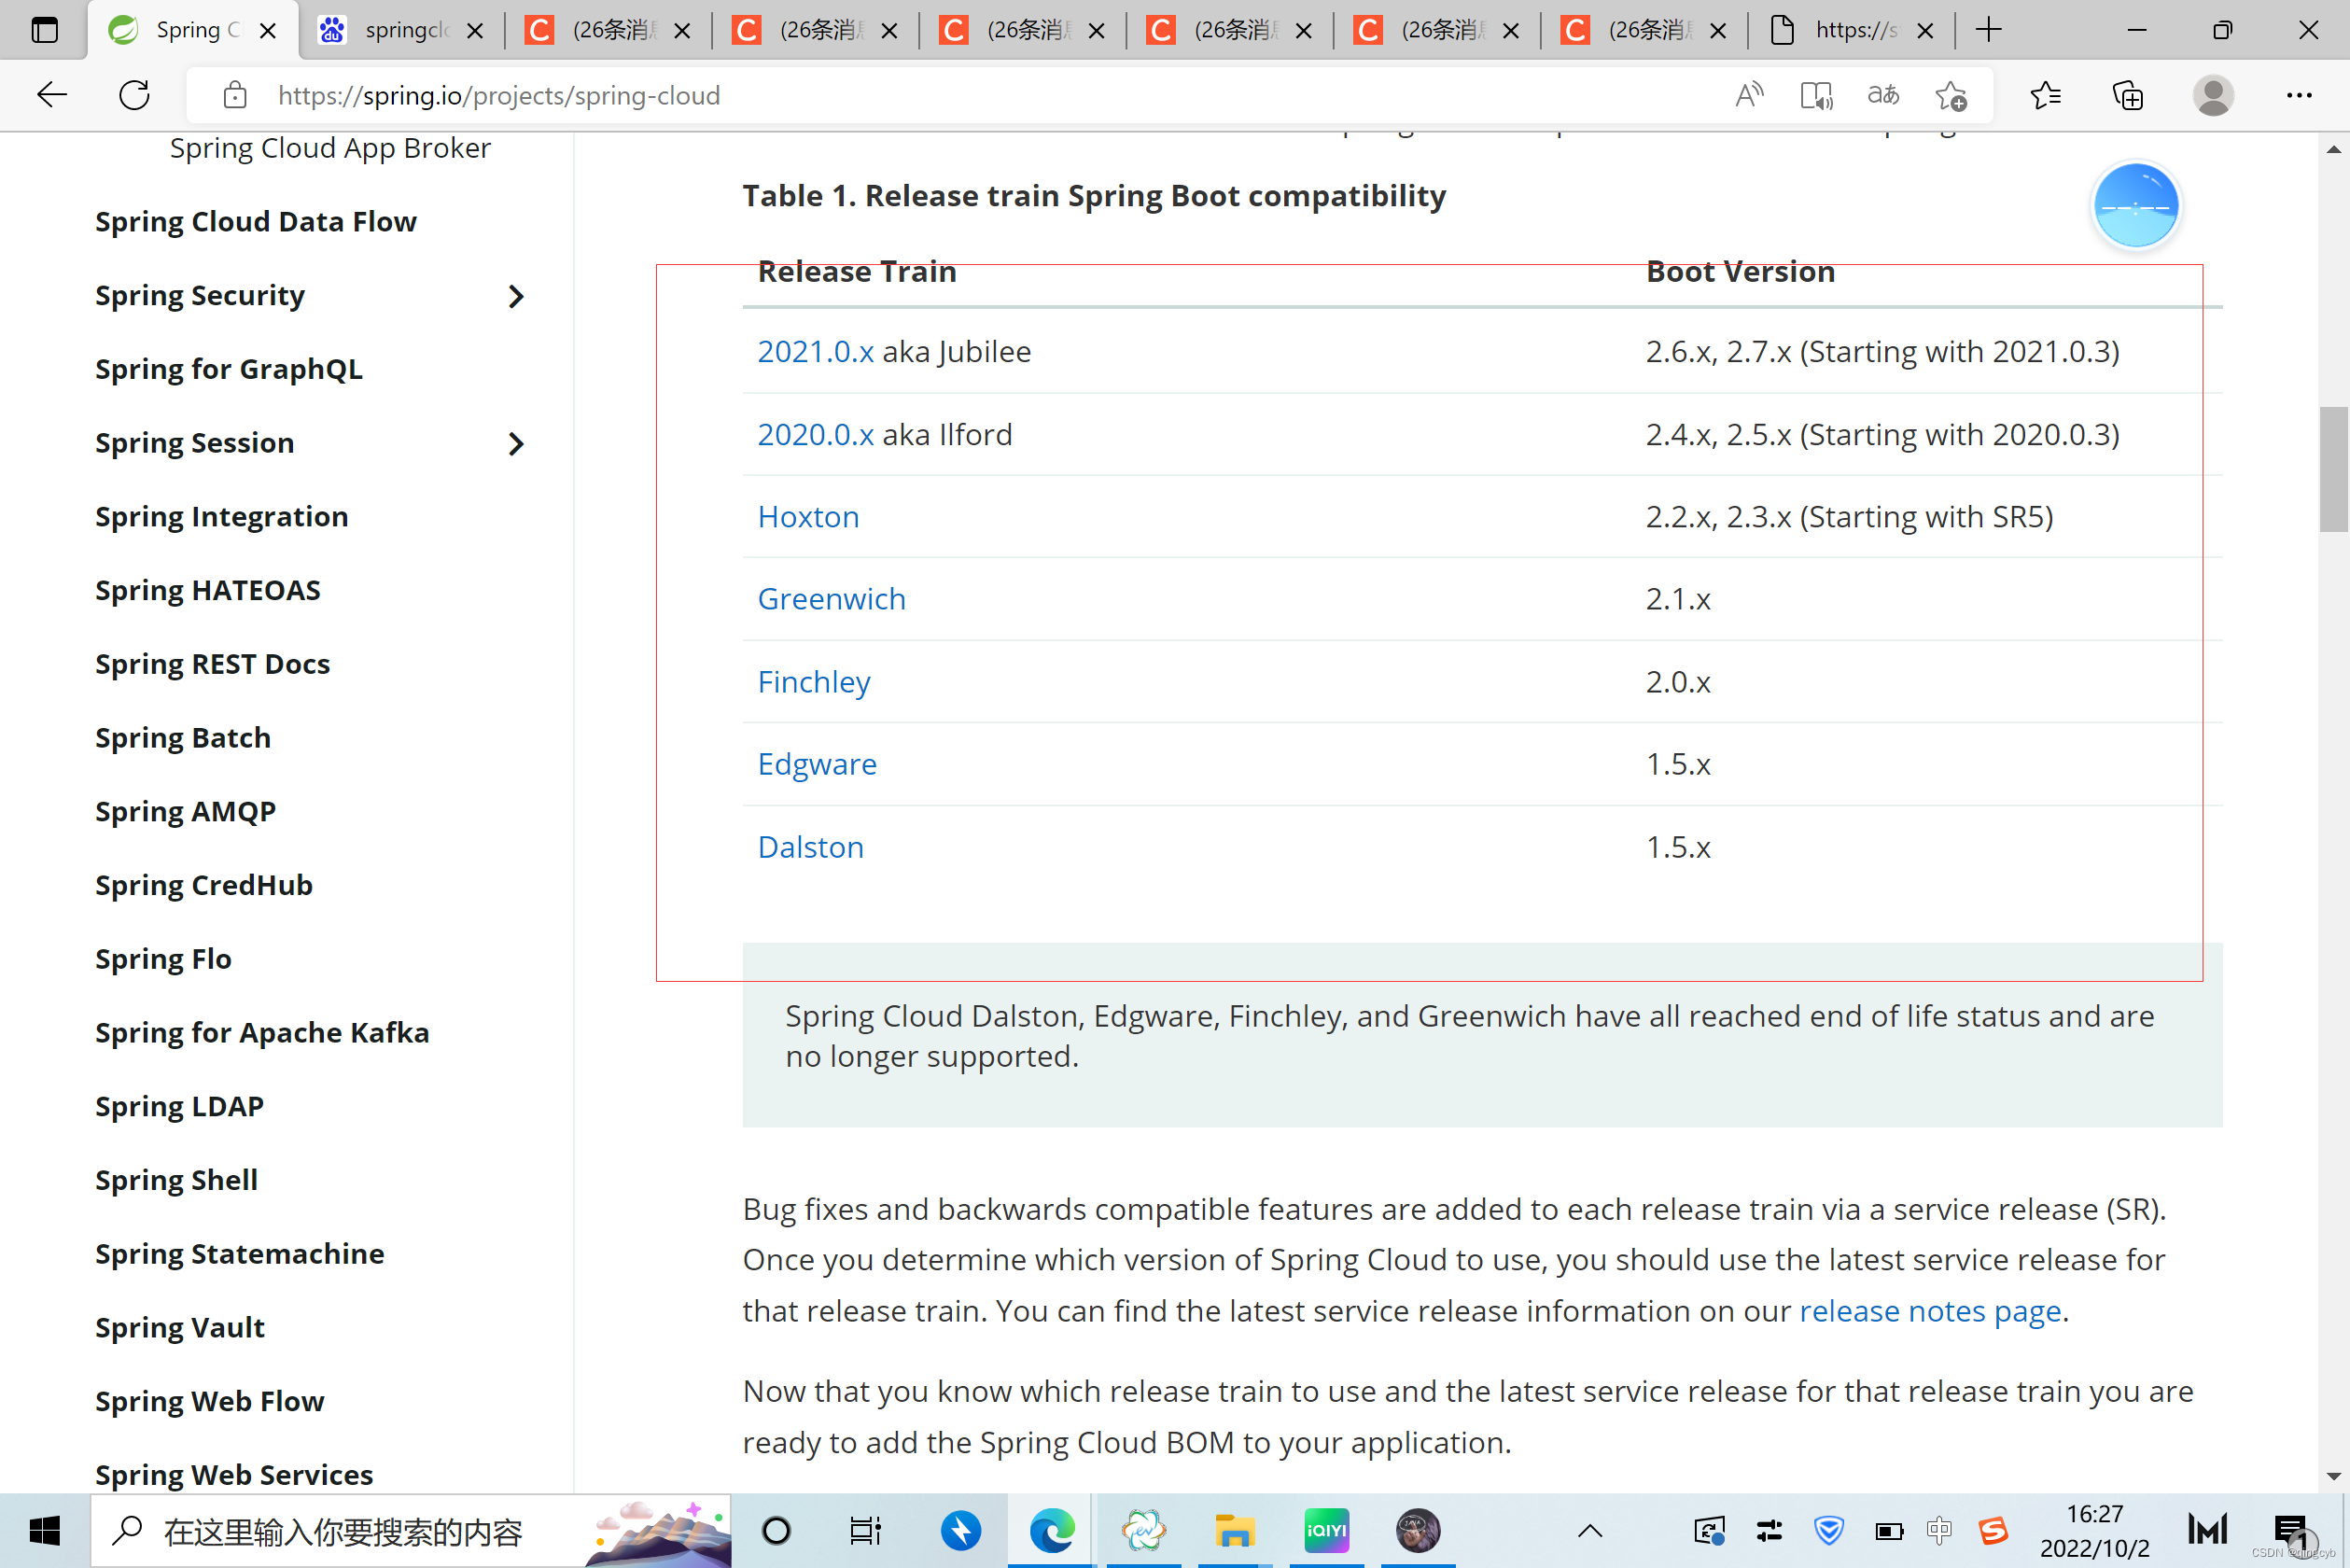The height and width of the screenshot is (1568, 2350).
Task: Expand the Spring Session submenu
Action: click(x=516, y=444)
